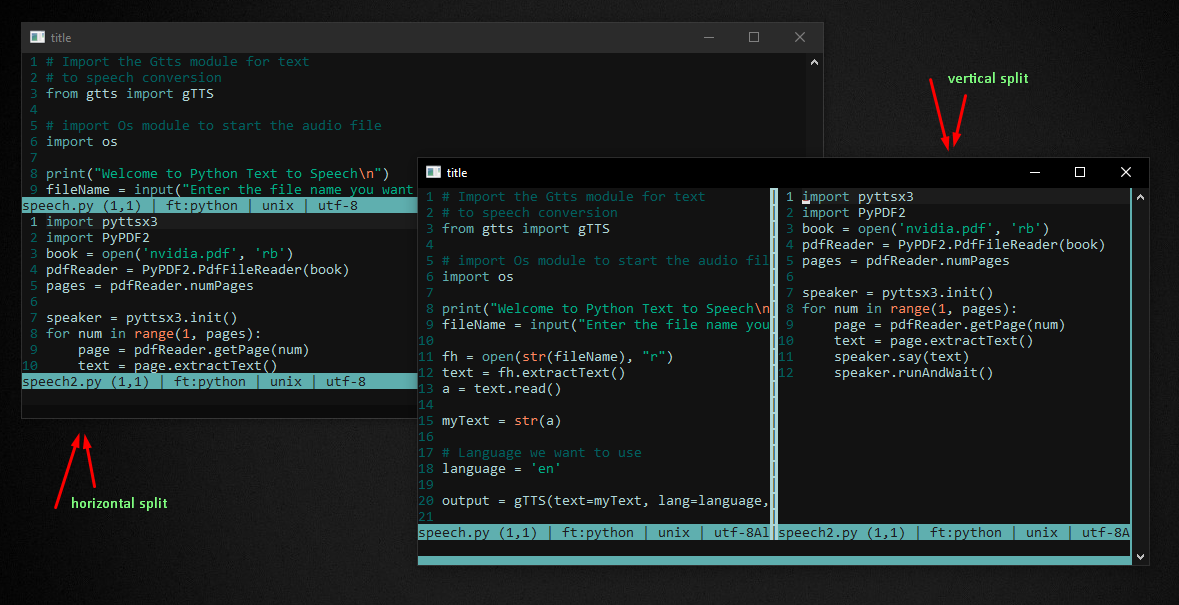Click 'utf-8' in the back window's speech2.py status bar
The width and height of the screenshot is (1179, 605).
pyautogui.click(x=346, y=382)
